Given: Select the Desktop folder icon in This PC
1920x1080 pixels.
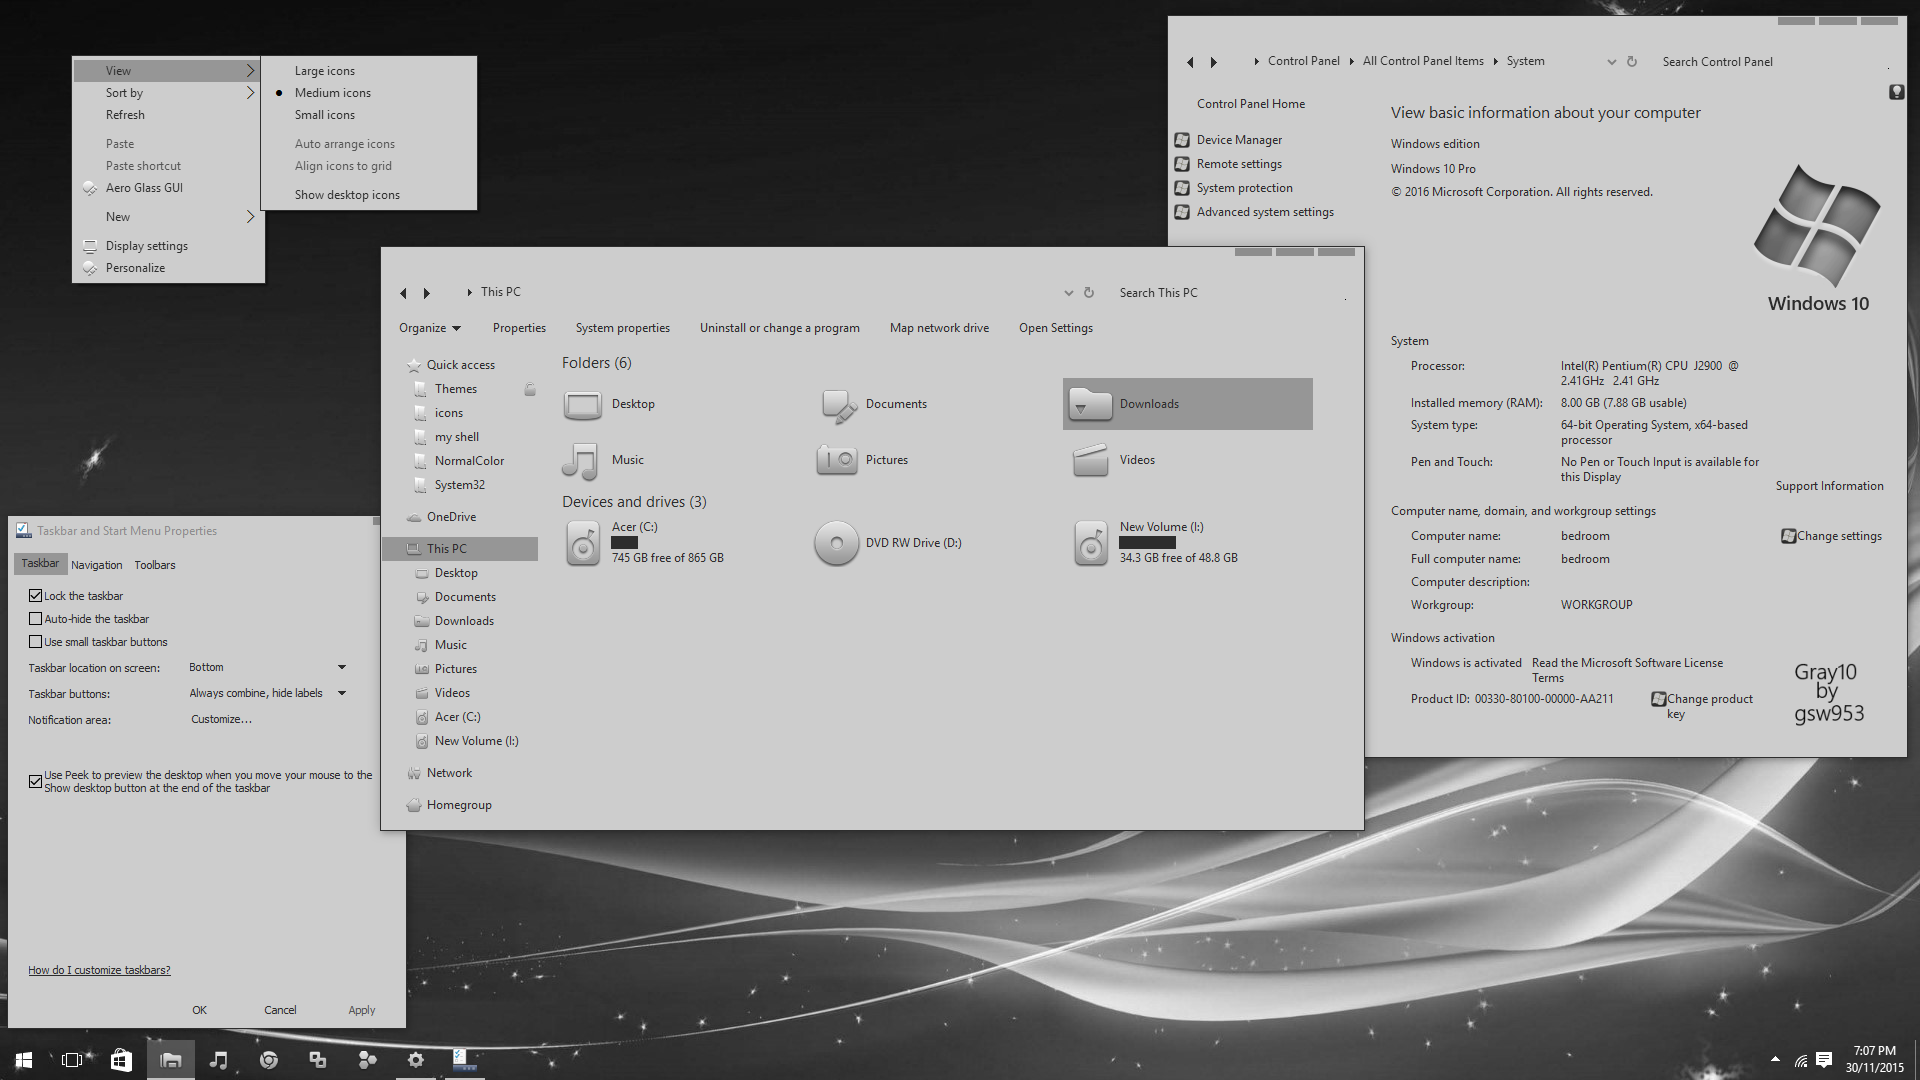Looking at the screenshot, I should (583, 405).
